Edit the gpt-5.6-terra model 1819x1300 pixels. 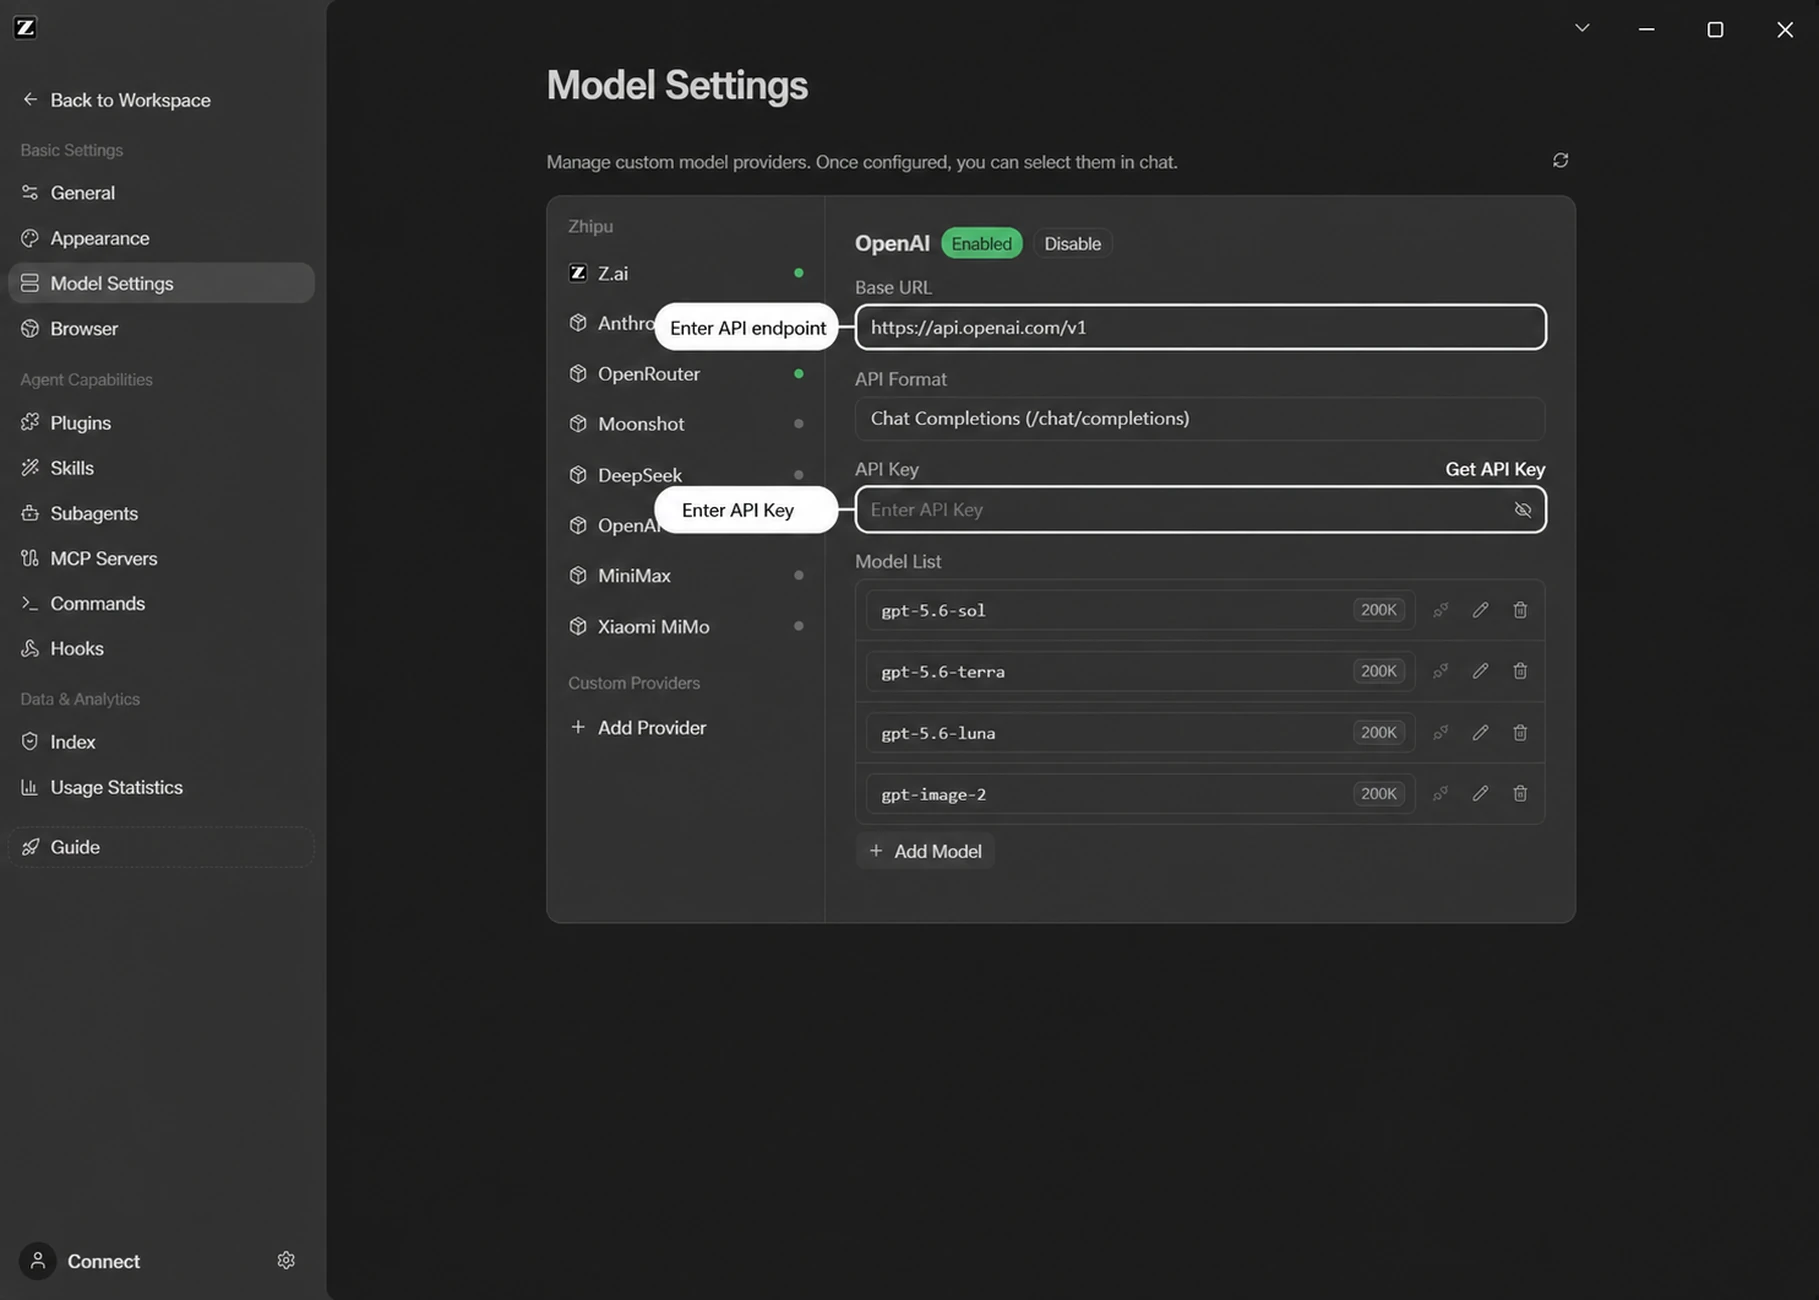(1480, 671)
